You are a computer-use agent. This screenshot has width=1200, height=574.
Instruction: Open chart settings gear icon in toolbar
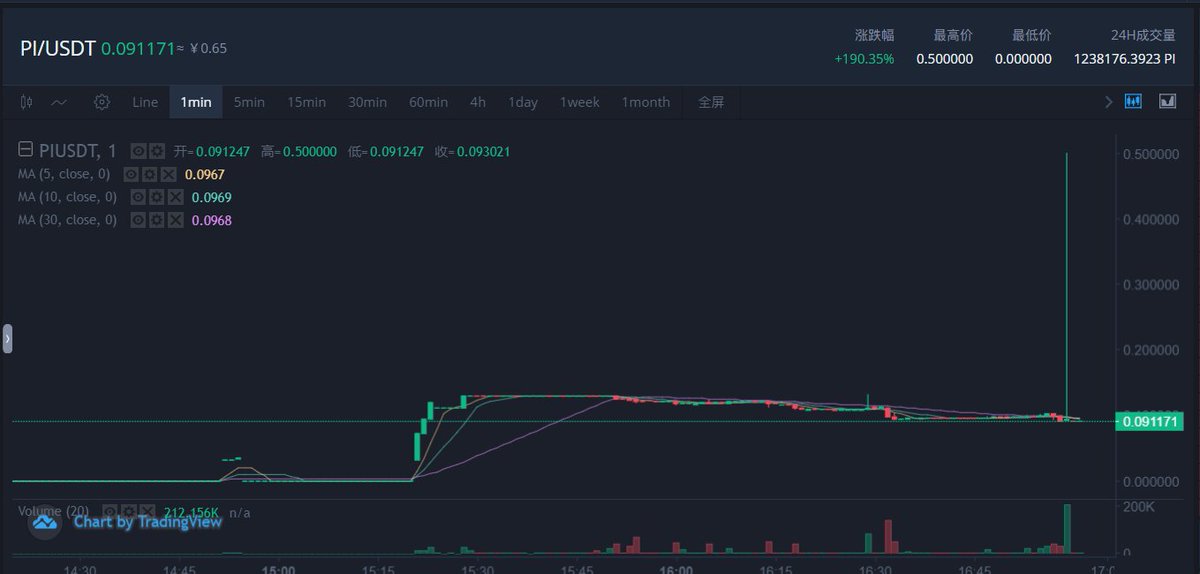101,102
